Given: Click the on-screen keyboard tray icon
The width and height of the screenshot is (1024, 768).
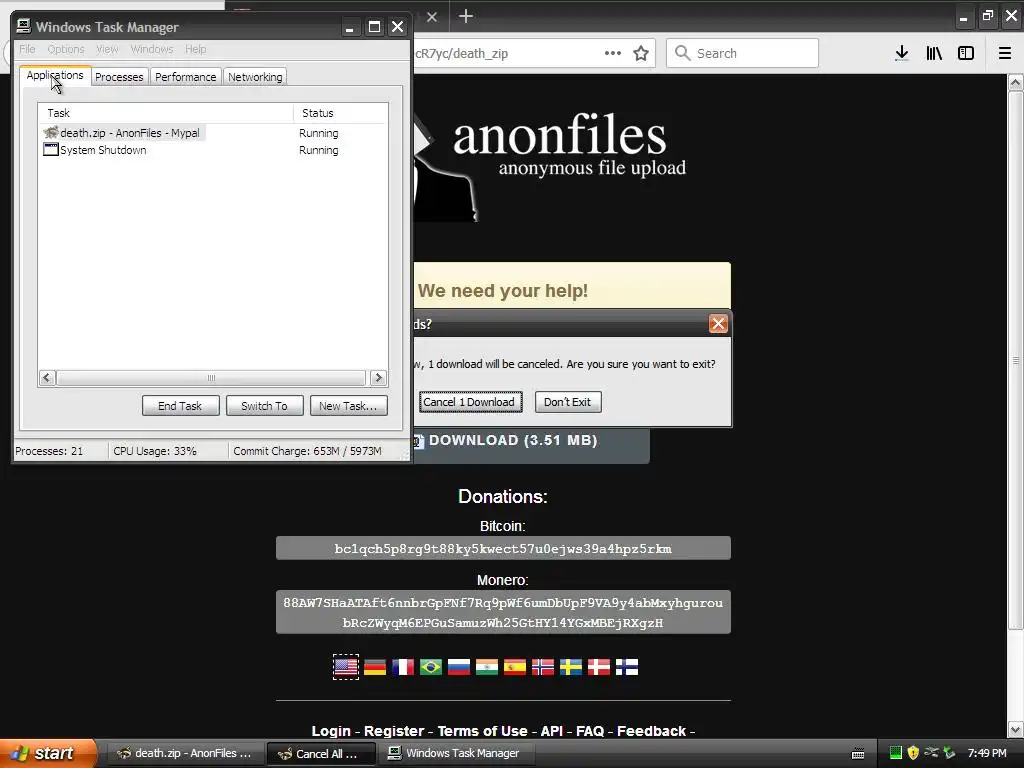Looking at the screenshot, I should click(x=858, y=754).
